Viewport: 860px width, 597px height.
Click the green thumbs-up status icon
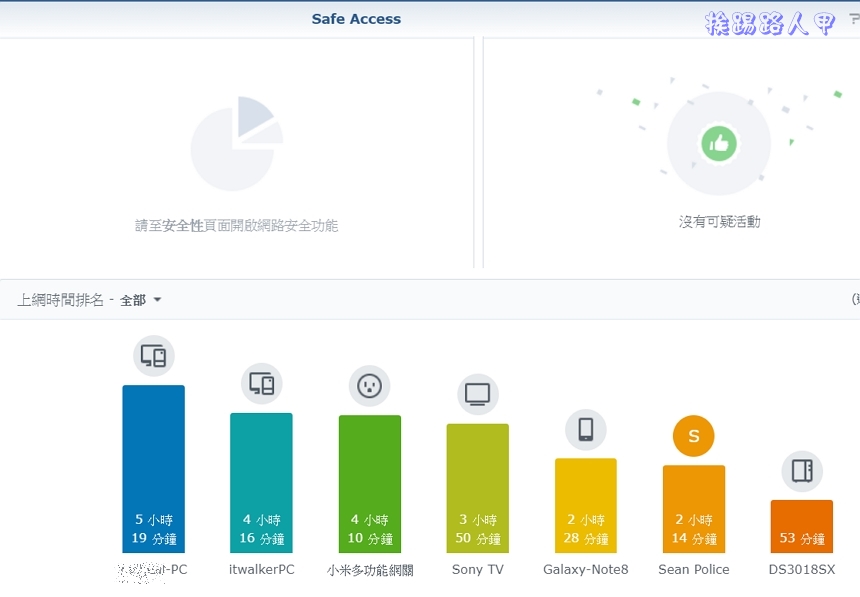[x=719, y=143]
